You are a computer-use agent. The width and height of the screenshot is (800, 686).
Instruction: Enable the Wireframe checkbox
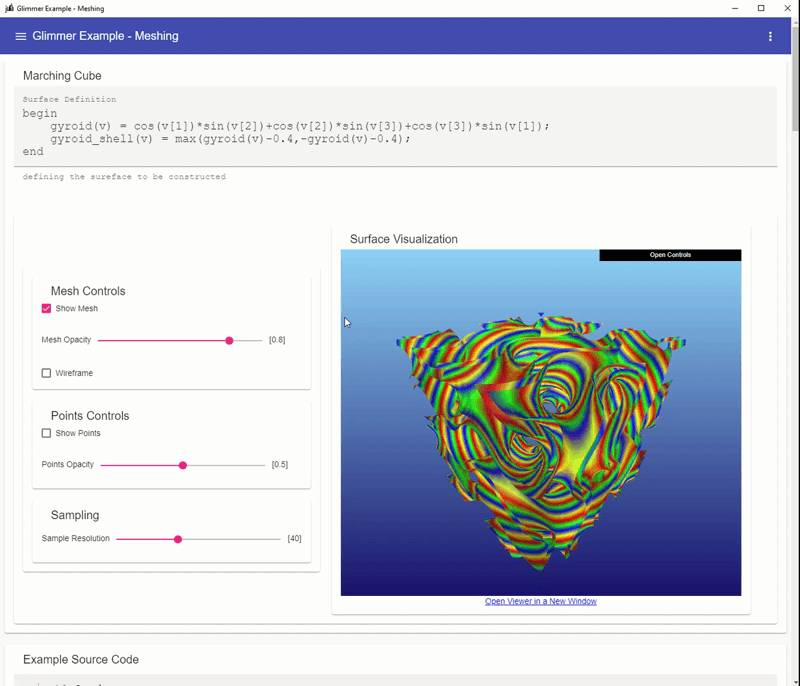pyautogui.click(x=46, y=373)
